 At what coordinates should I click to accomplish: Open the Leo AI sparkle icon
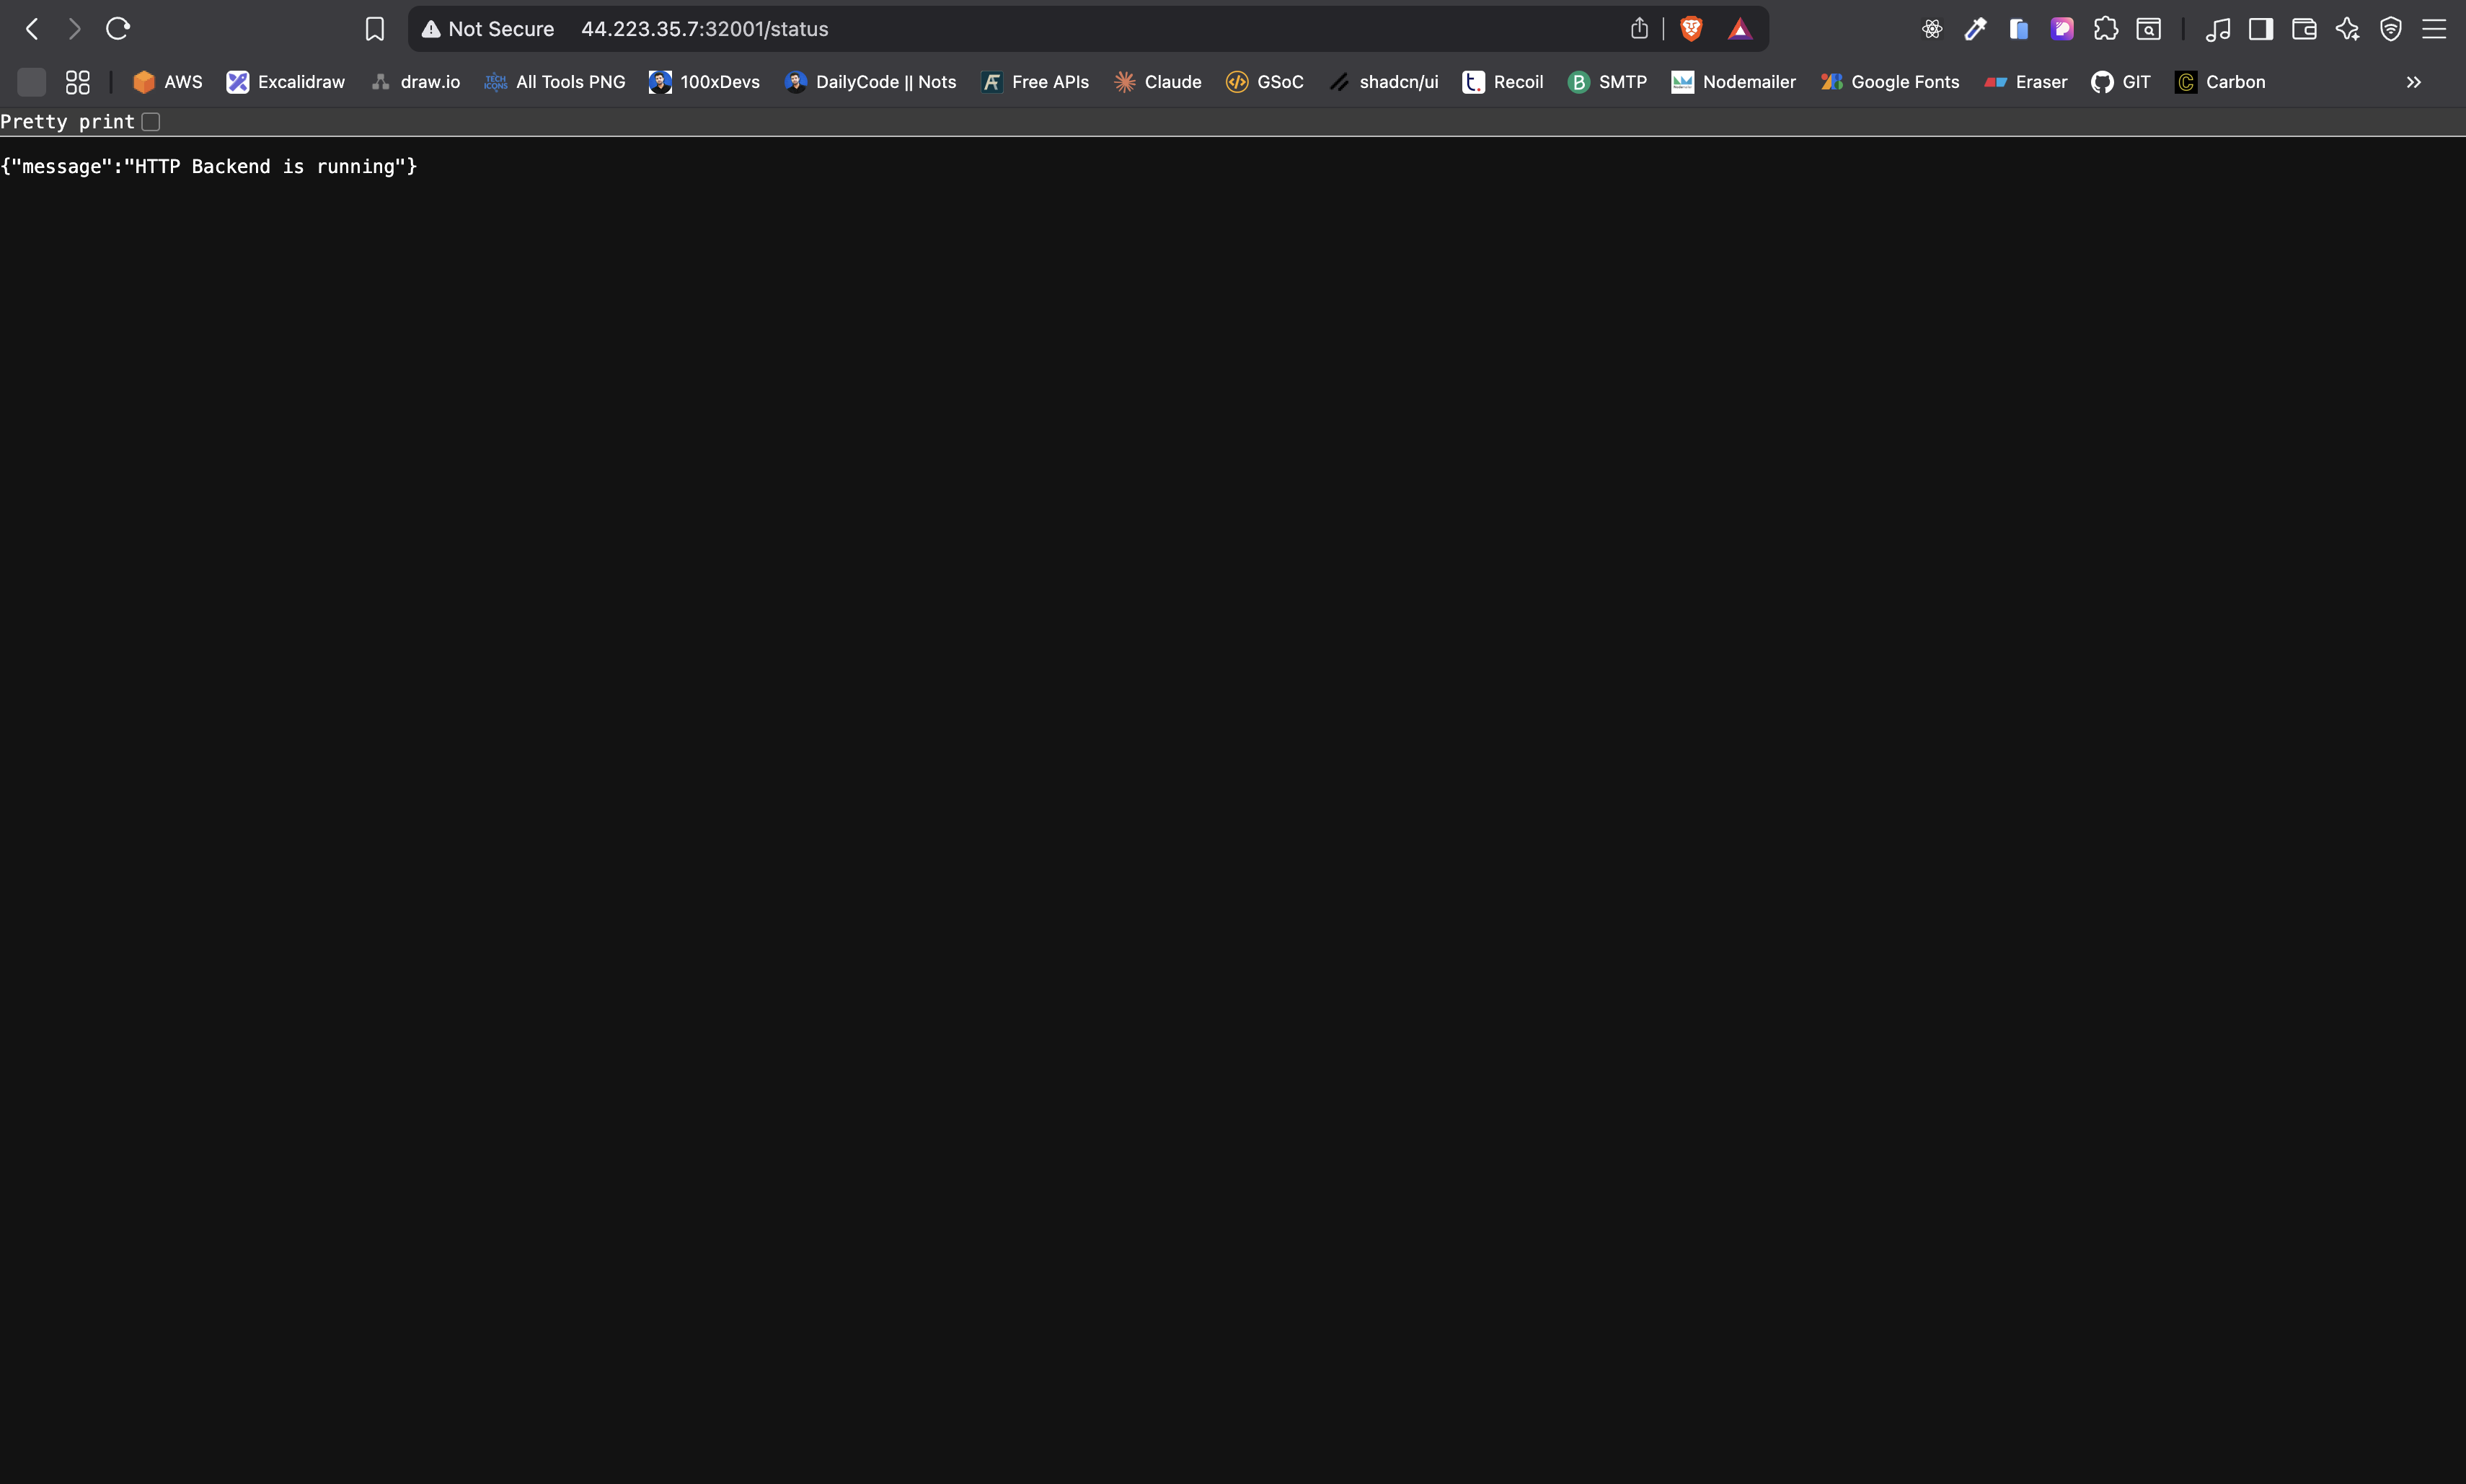click(2347, 29)
